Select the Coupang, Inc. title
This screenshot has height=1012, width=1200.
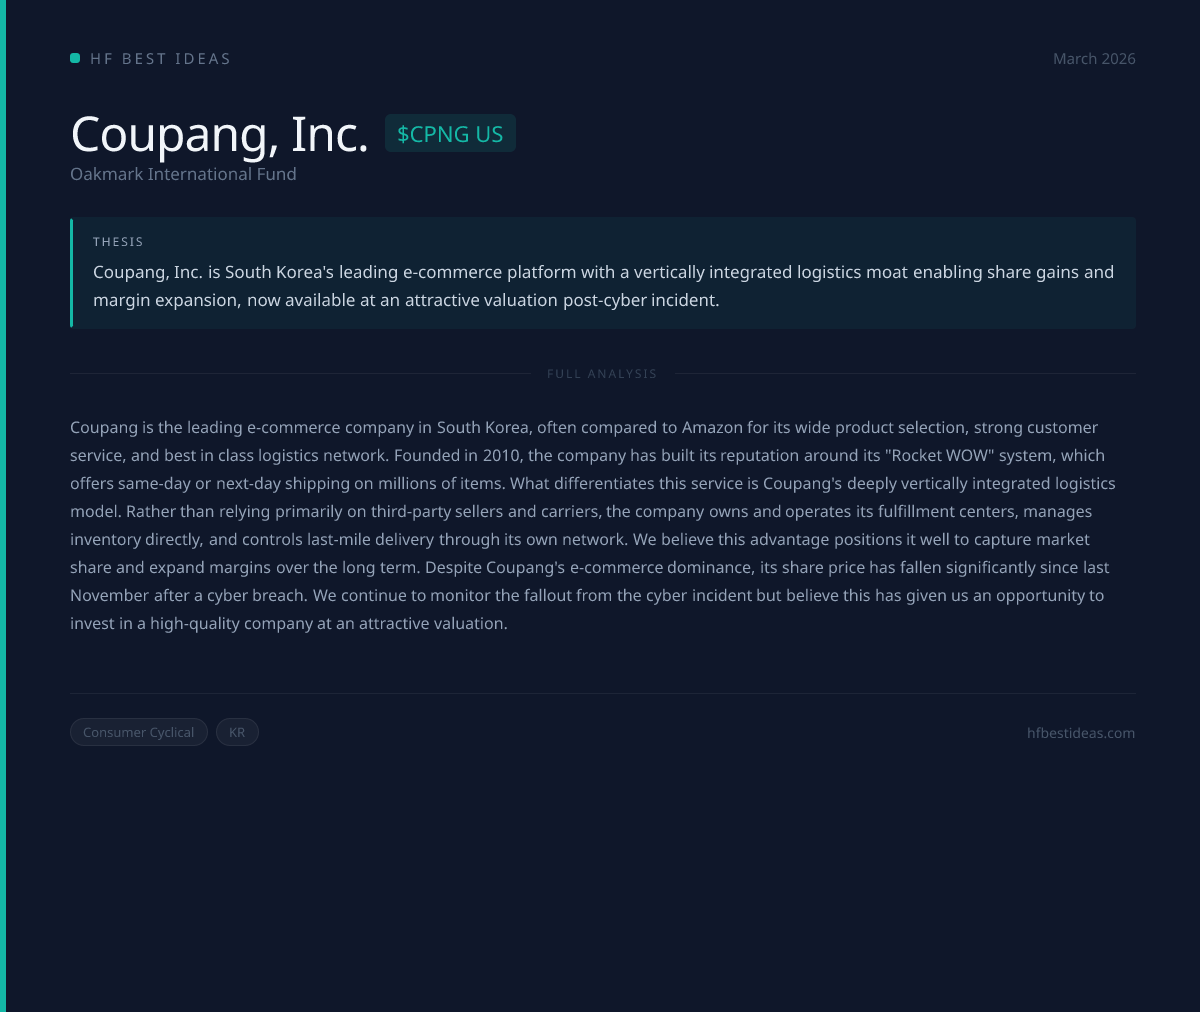pos(220,134)
